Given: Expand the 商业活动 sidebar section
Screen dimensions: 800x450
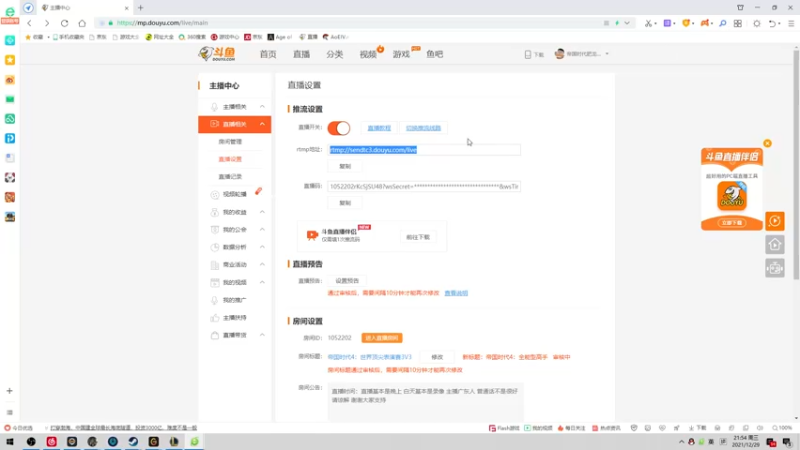Looking at the screenshot, I should [x=262, y=264].
